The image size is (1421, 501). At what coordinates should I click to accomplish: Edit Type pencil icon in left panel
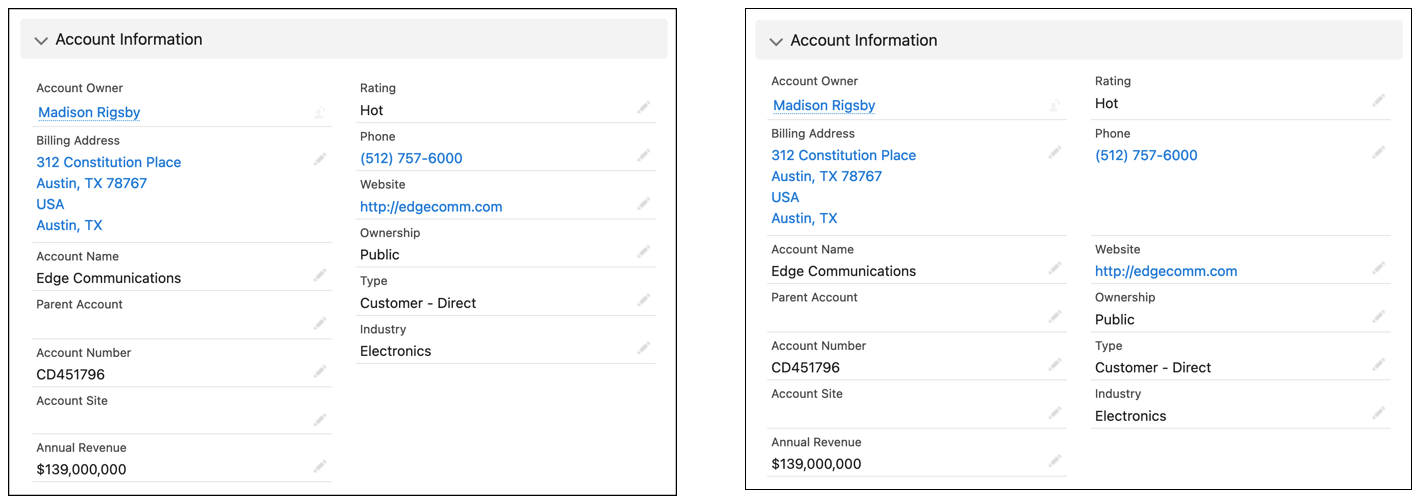[644, 299]
